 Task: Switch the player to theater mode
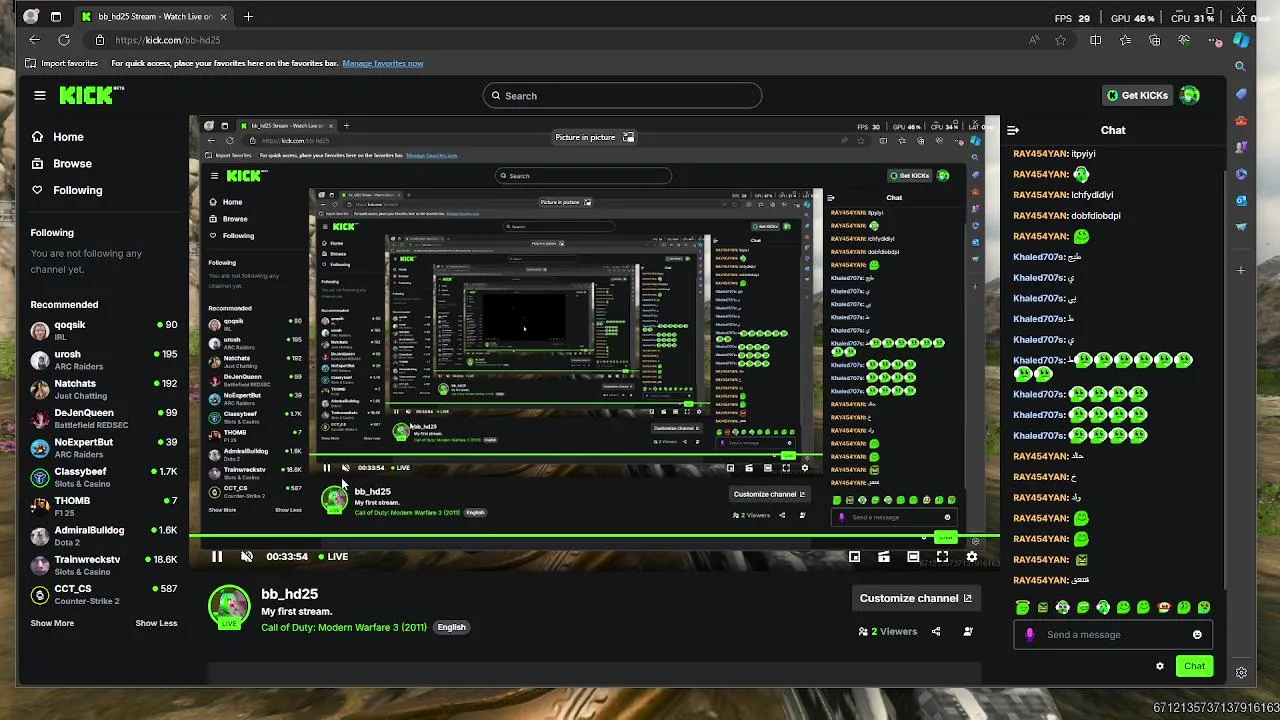coord(913,557)
